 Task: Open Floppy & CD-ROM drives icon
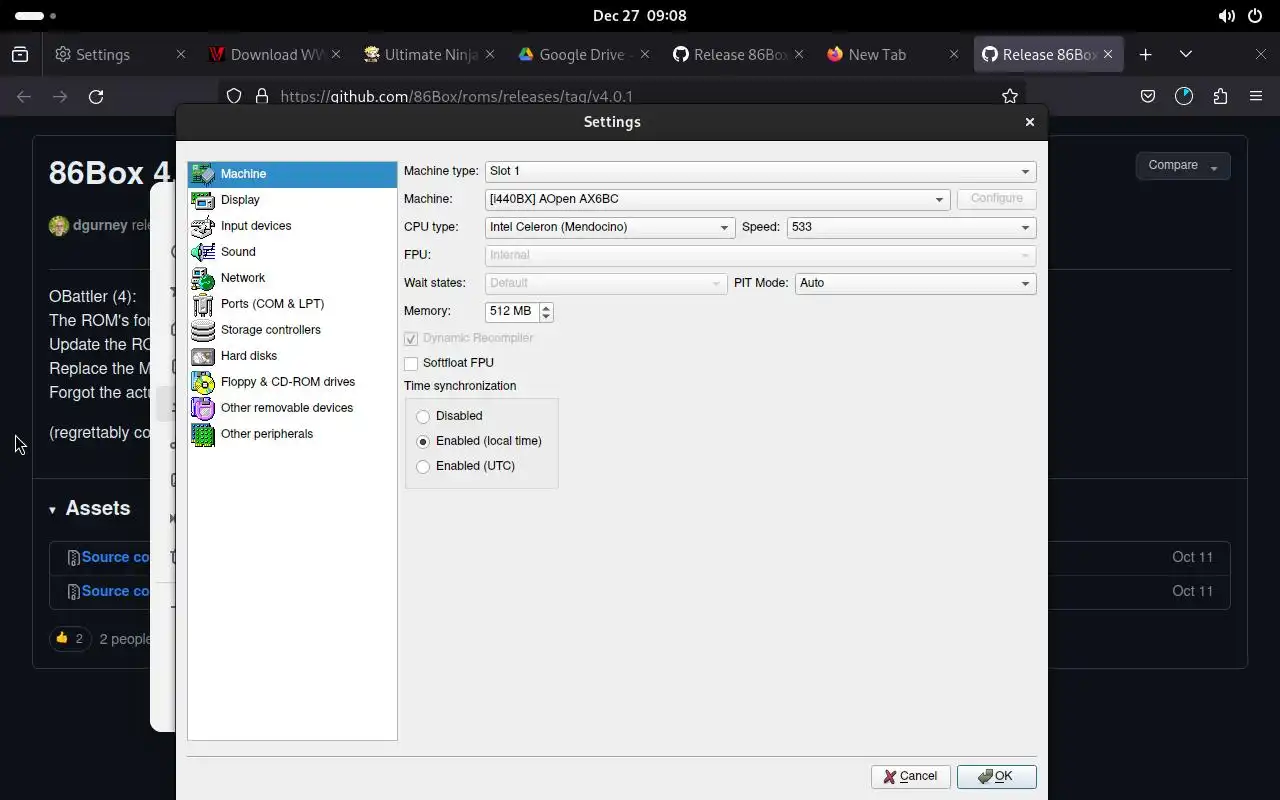pos(203,382)
